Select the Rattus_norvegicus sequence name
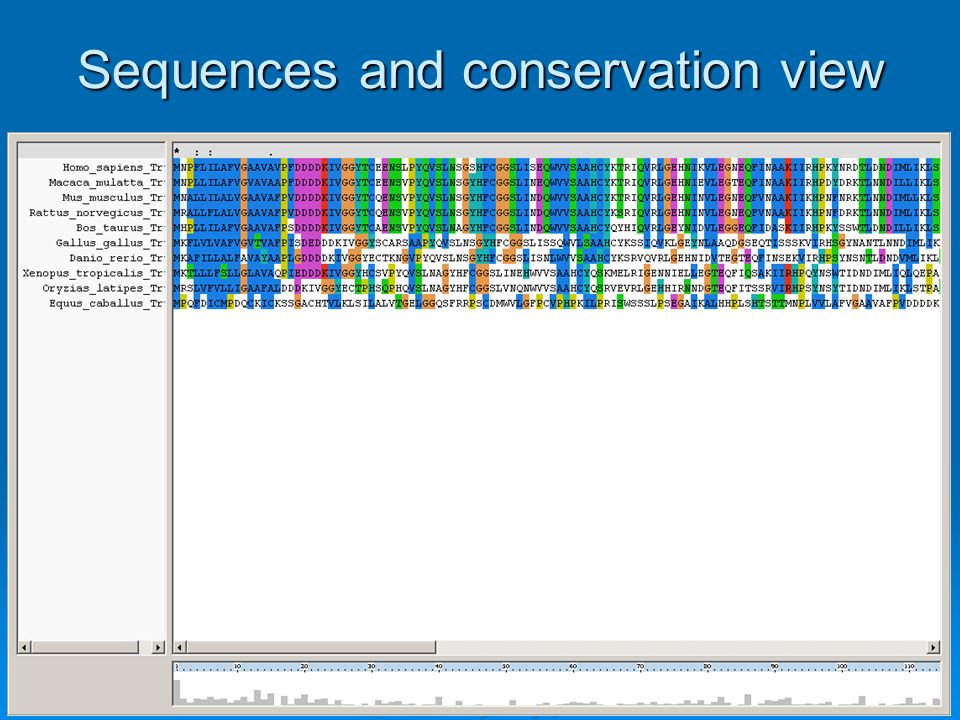The image size is (960, 720). pos(96,212)
